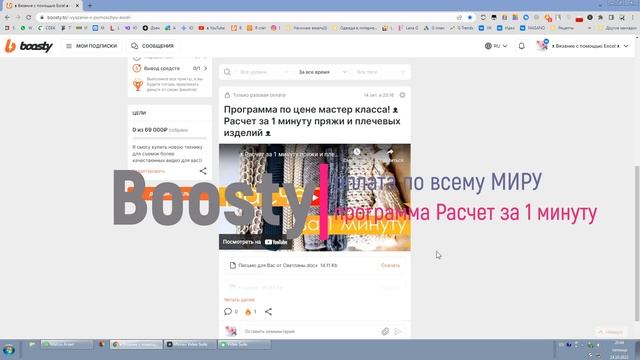640x360 pixels.
Task: Open the Мои подписки menu
Action: coord(91,46)
